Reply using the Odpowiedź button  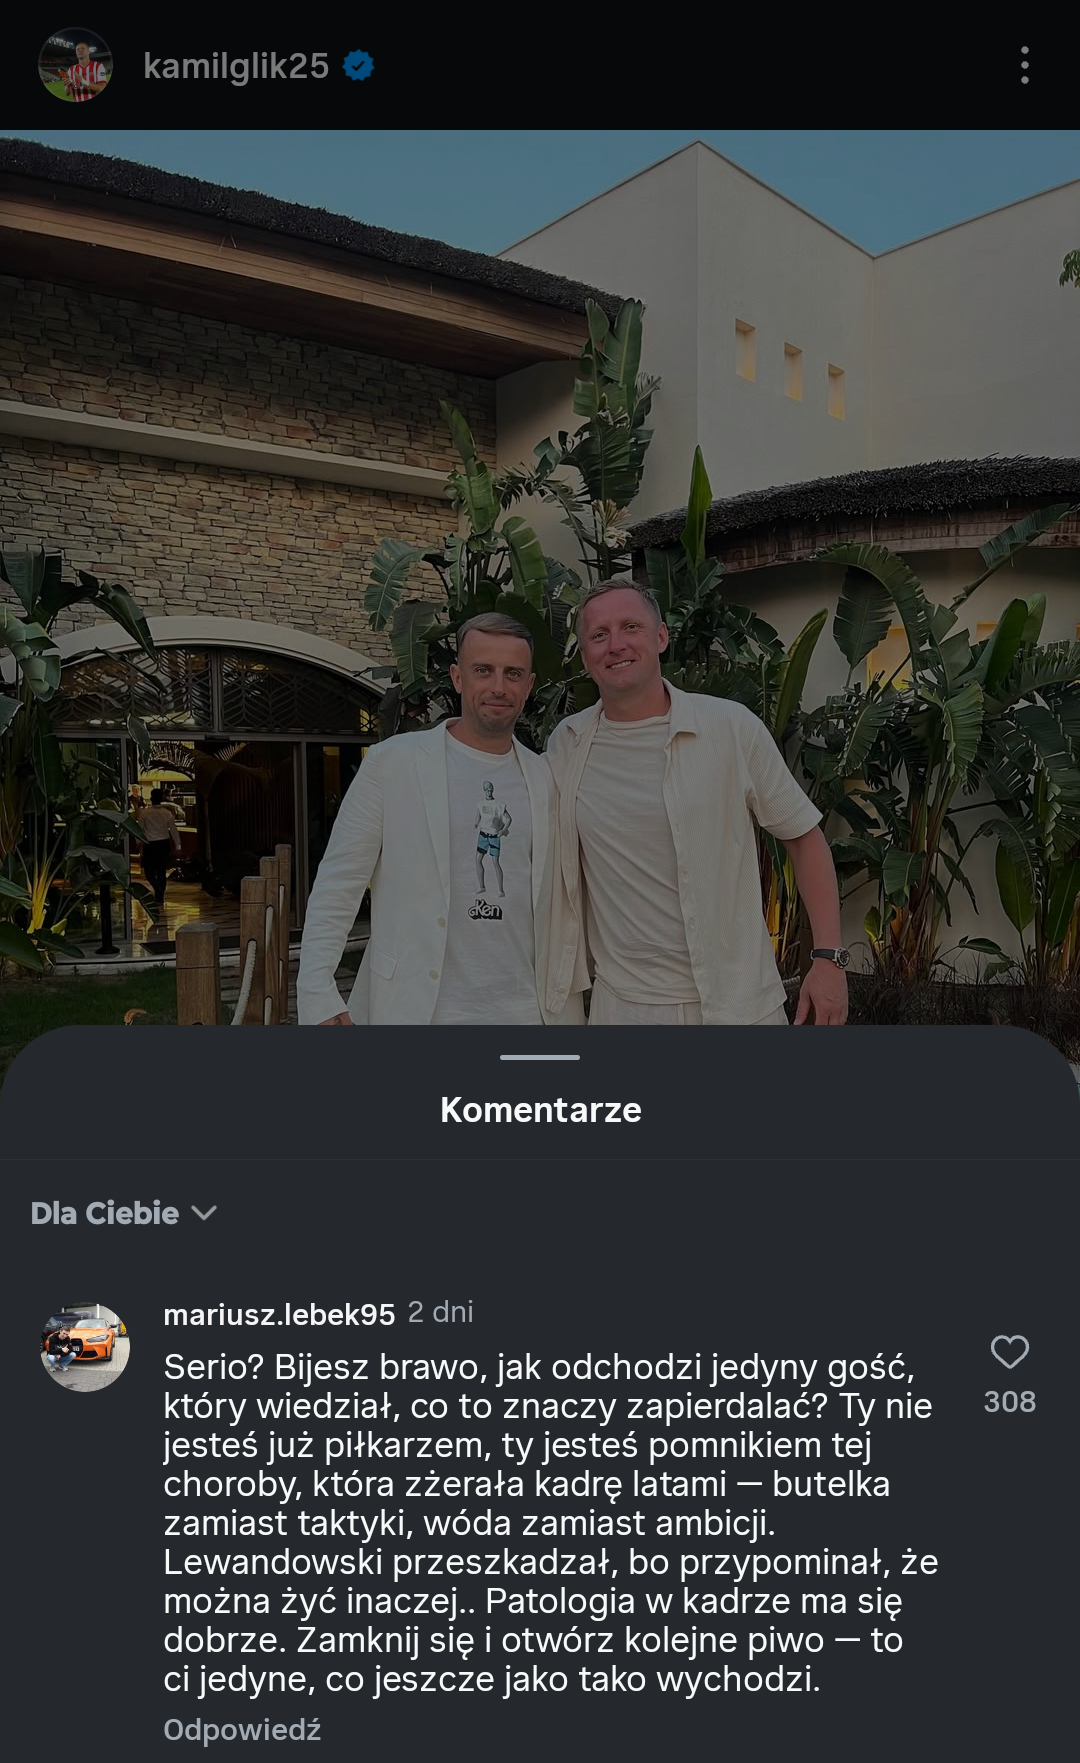pos(242,1729)
